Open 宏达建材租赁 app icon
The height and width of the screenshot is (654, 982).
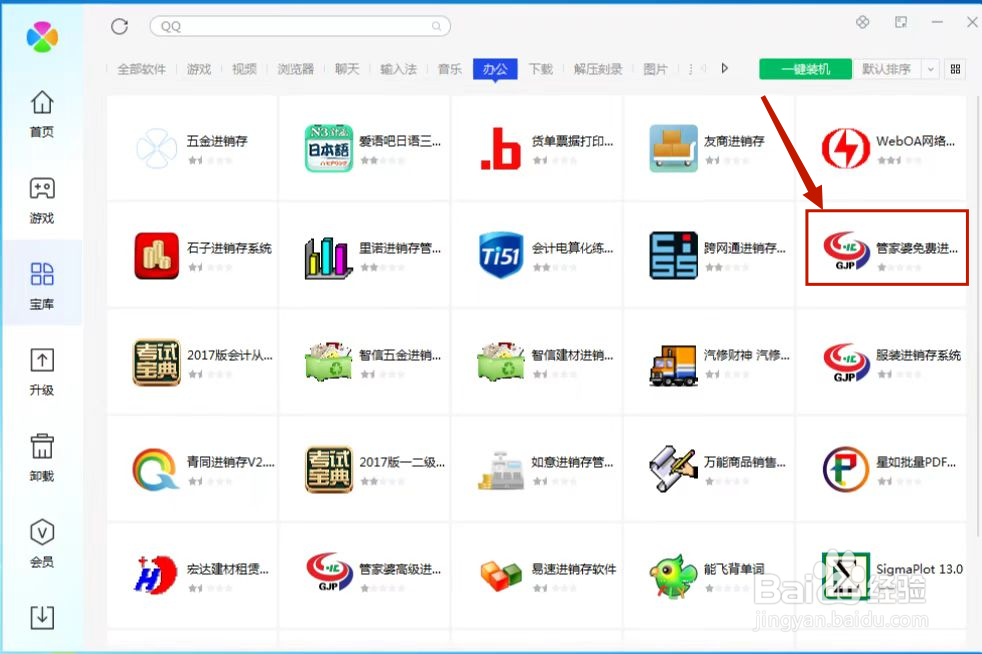tap(155, 574)
